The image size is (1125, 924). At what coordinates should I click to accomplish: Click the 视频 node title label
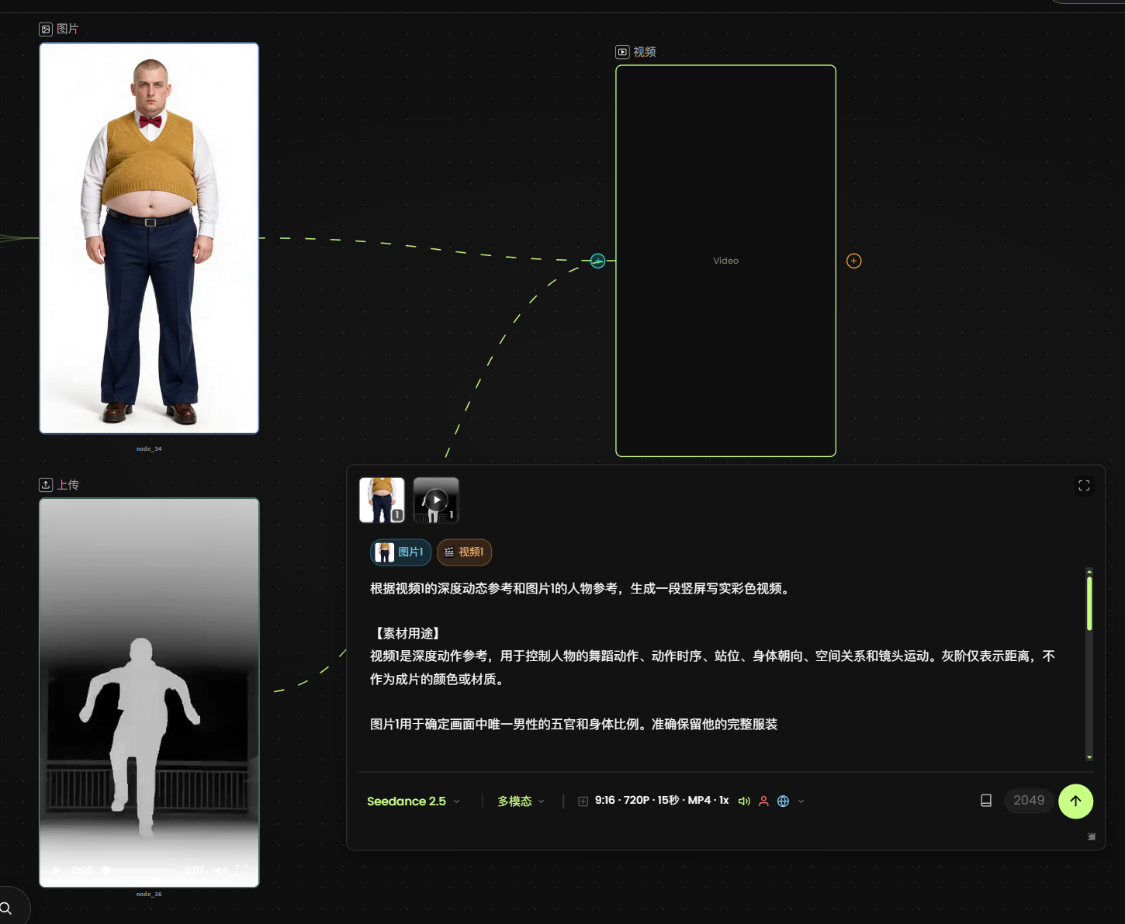644,52
